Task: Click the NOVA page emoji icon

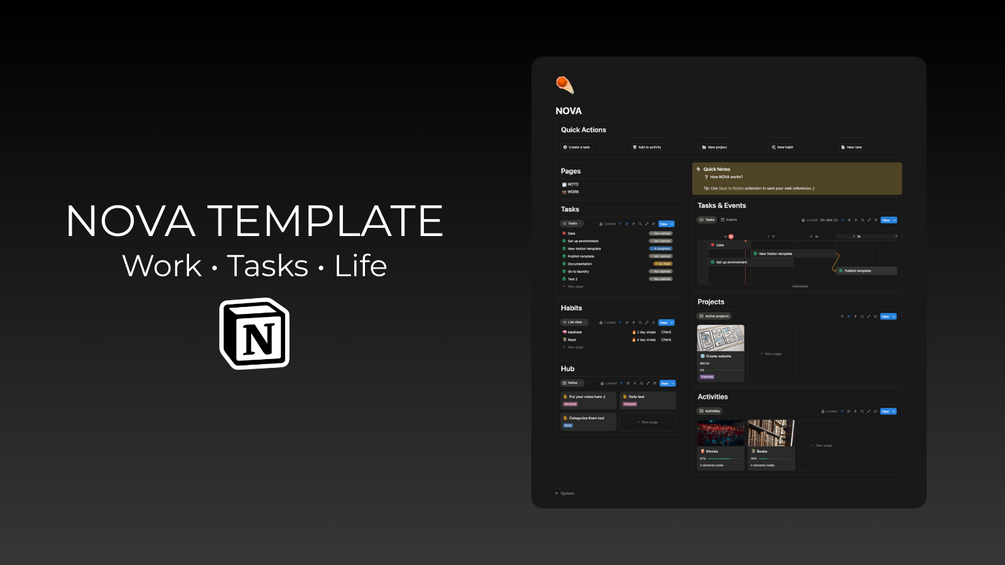Action: (x=565, y=85)
